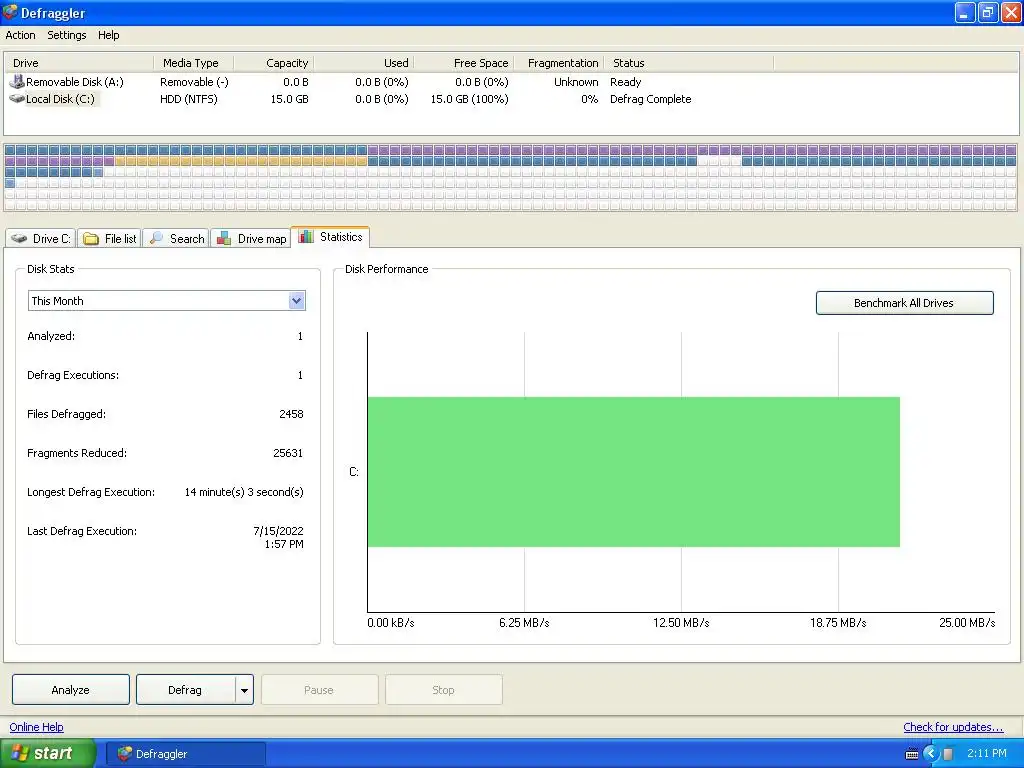Click the hard drive icon on Drive C: tab
This screenshot has height=768, width=1024.
point(20,238)
